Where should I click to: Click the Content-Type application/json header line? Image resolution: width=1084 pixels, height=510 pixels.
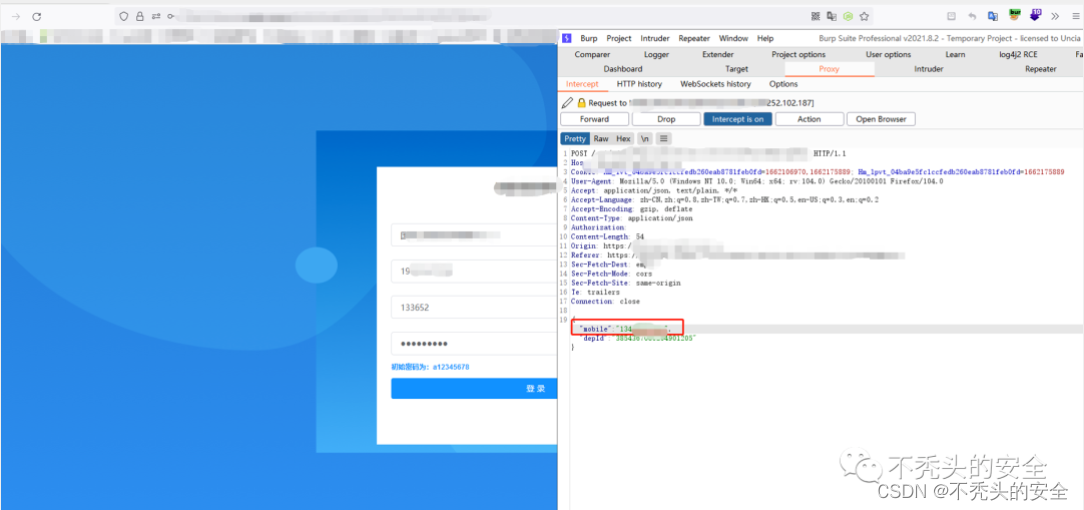point(632,218)
